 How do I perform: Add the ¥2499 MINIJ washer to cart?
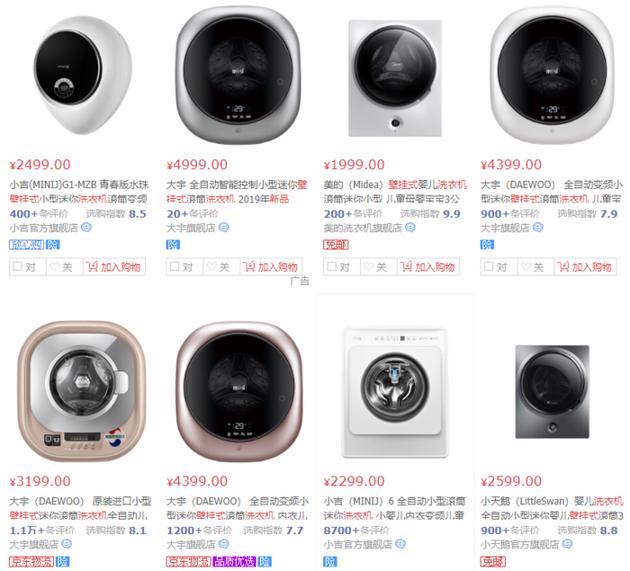(x=114, y=267)
